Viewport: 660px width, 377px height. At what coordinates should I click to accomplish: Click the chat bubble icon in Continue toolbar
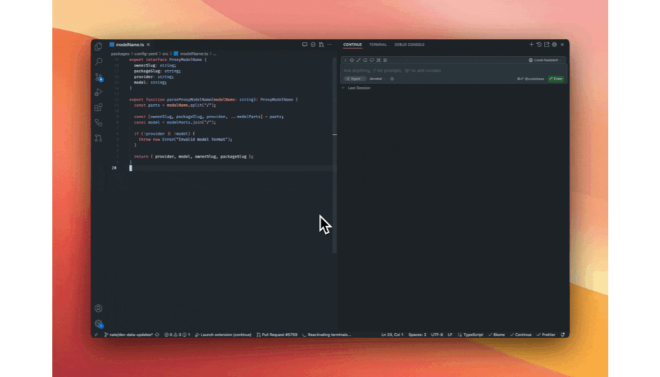coord(372,60)
